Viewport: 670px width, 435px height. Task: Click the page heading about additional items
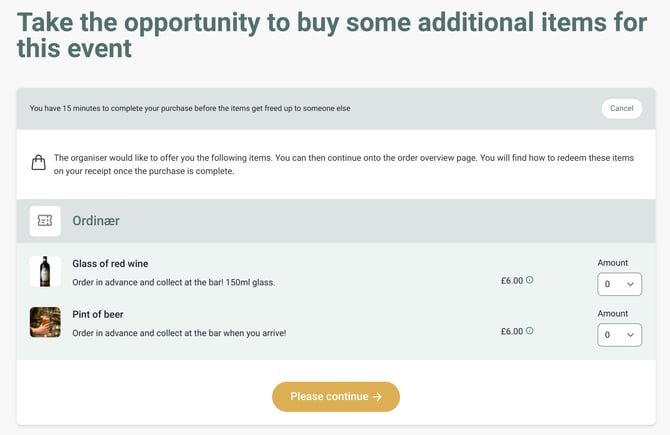pos(332,34)
